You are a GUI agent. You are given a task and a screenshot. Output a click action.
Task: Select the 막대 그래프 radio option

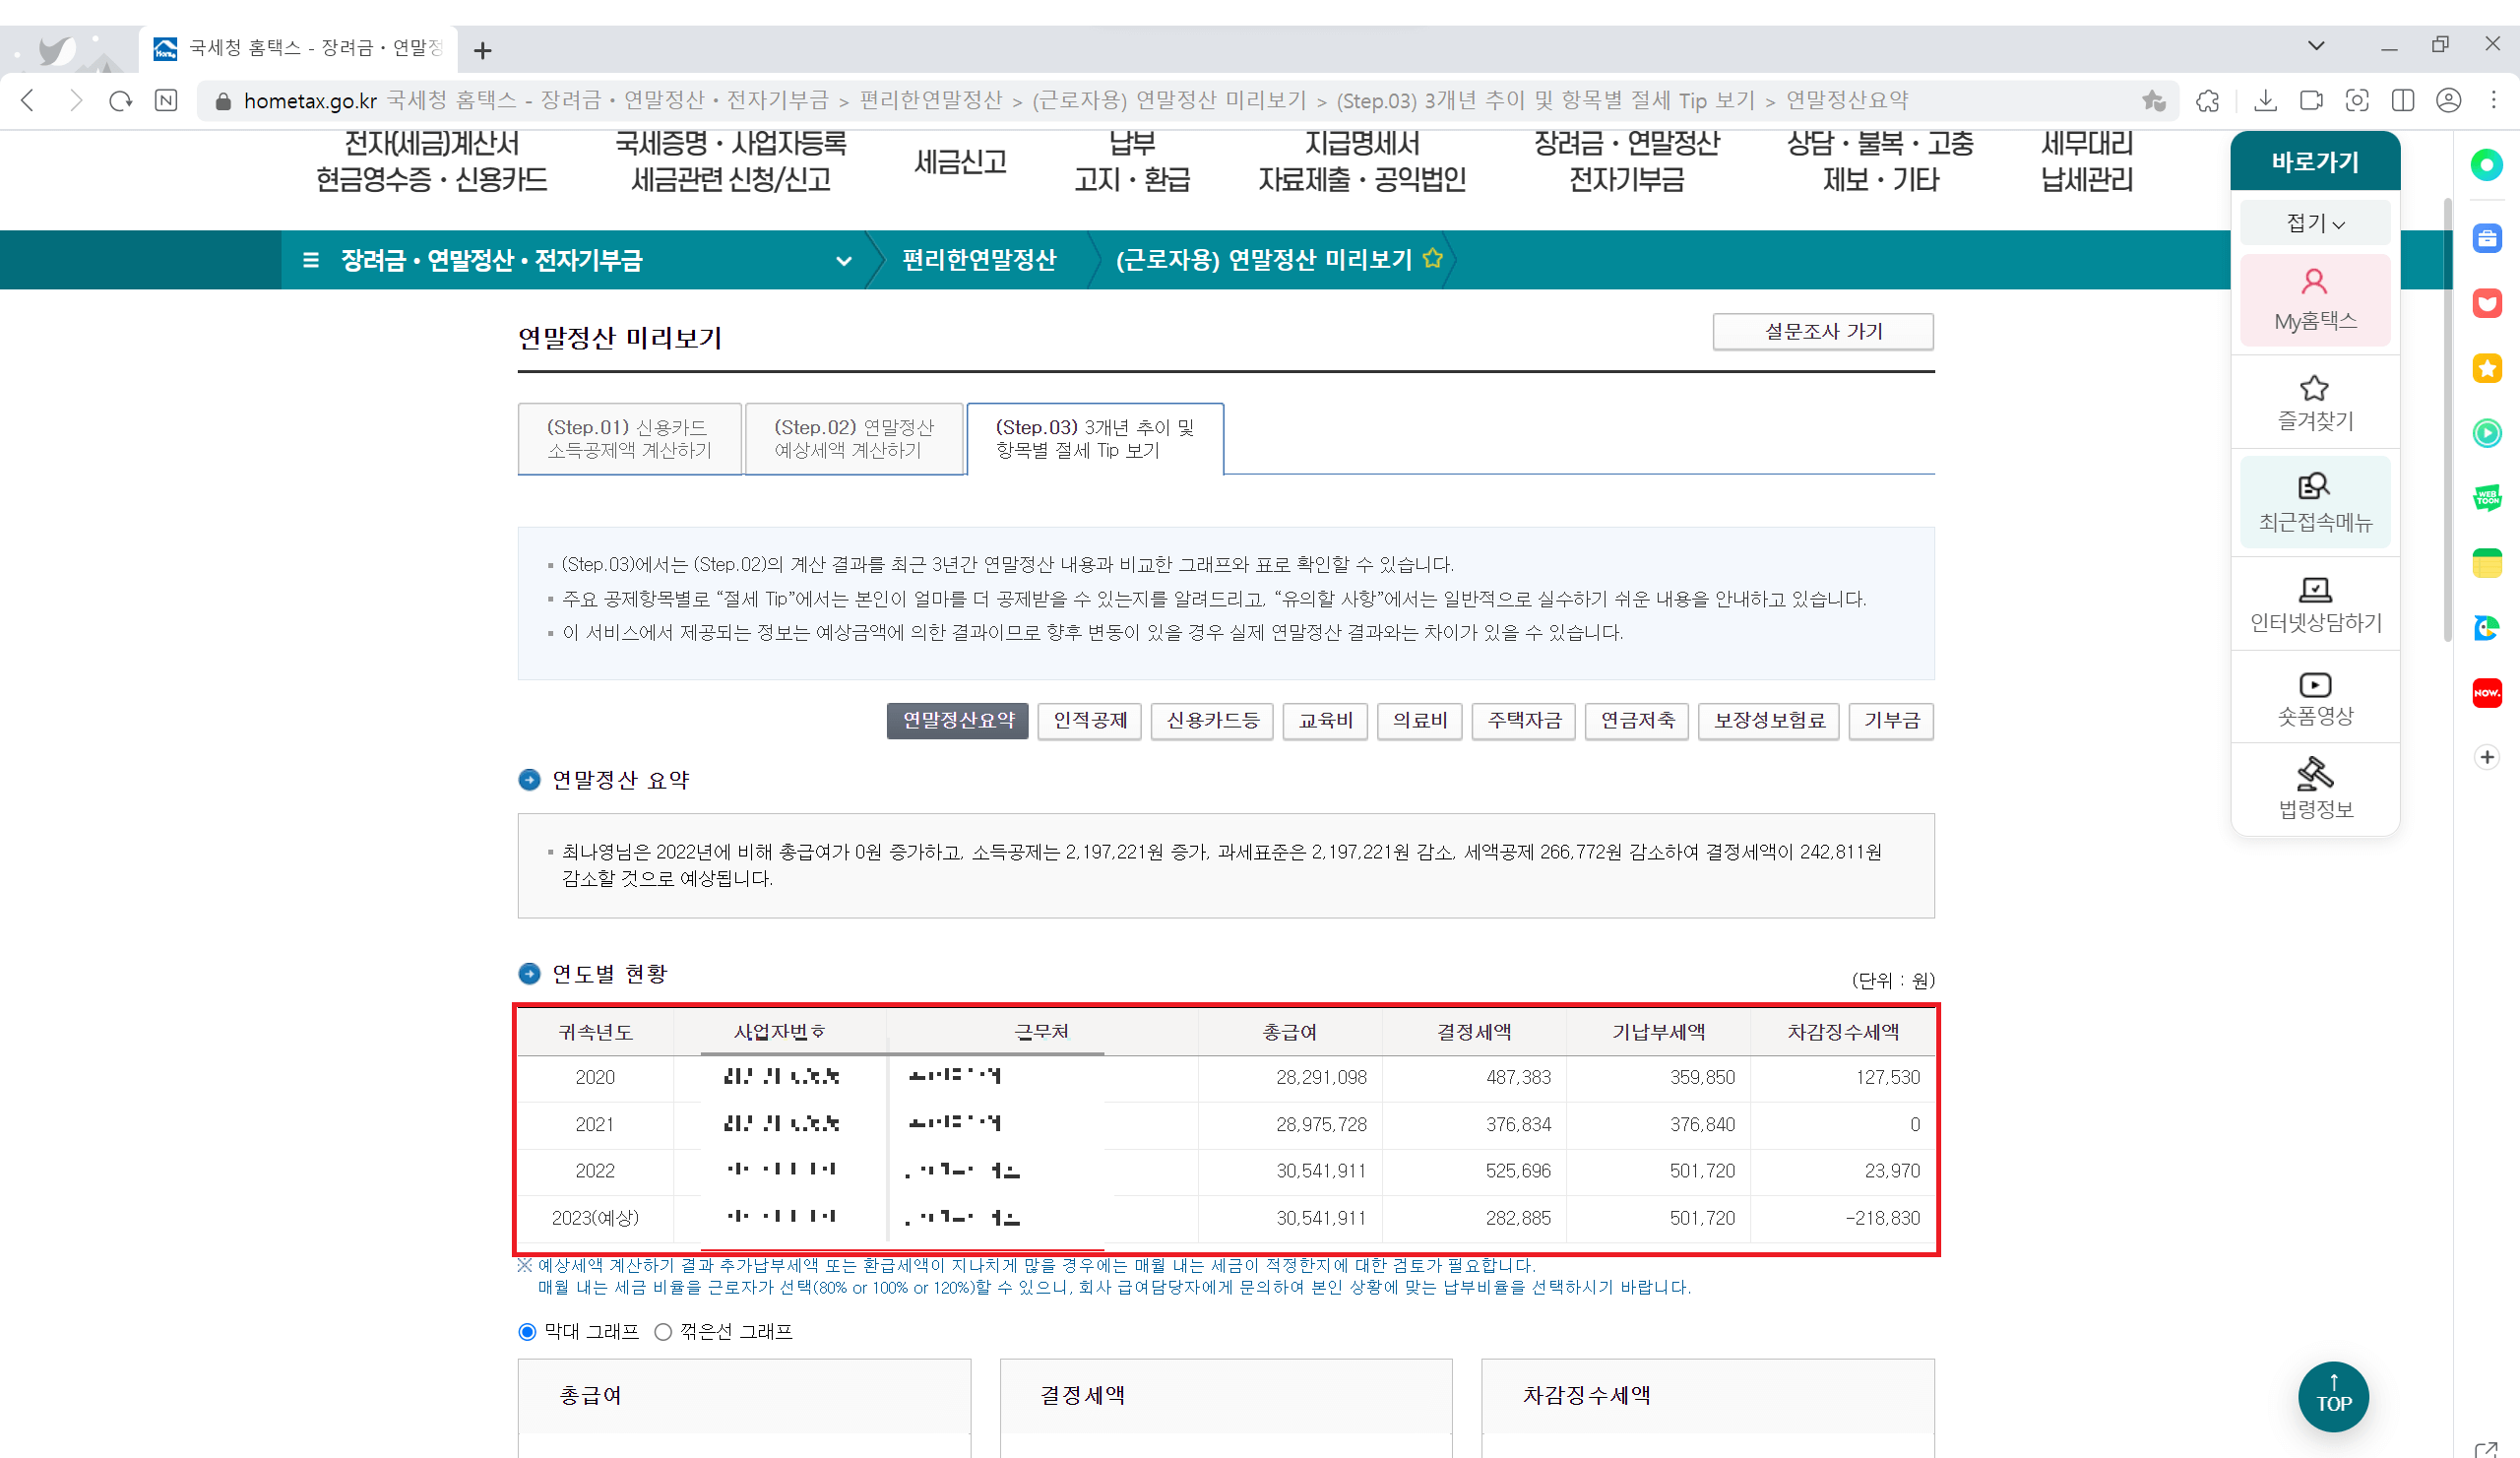(527, 1331)
